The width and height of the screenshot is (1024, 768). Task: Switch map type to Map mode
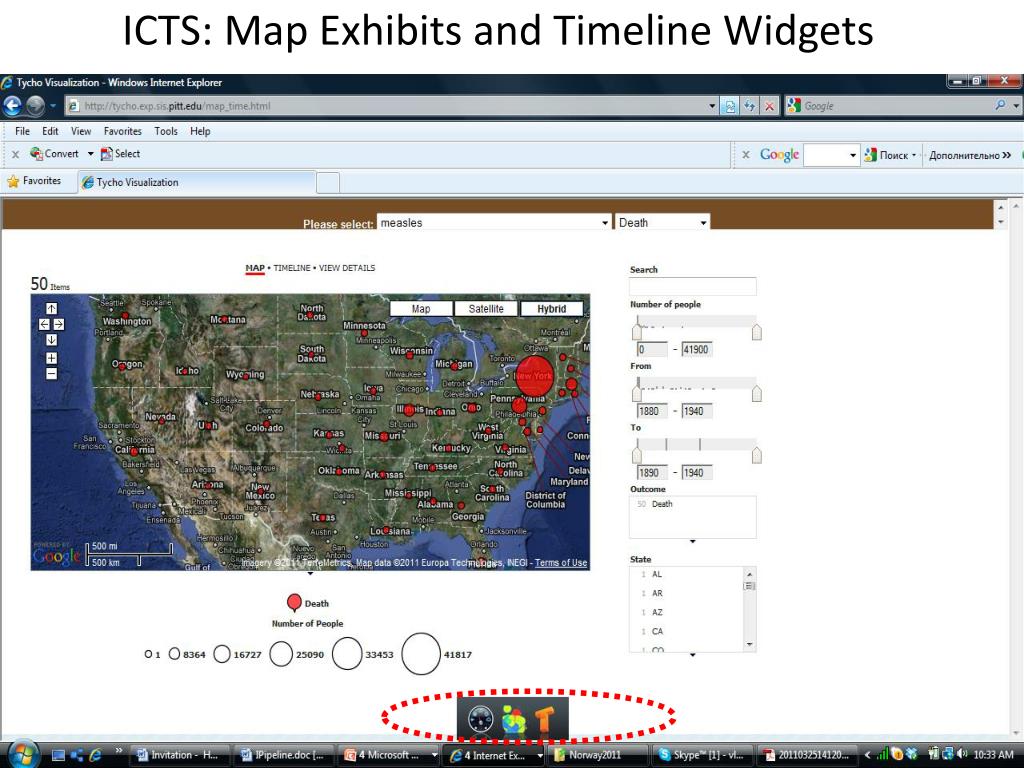pyautogui.click(x=421, y=309)
